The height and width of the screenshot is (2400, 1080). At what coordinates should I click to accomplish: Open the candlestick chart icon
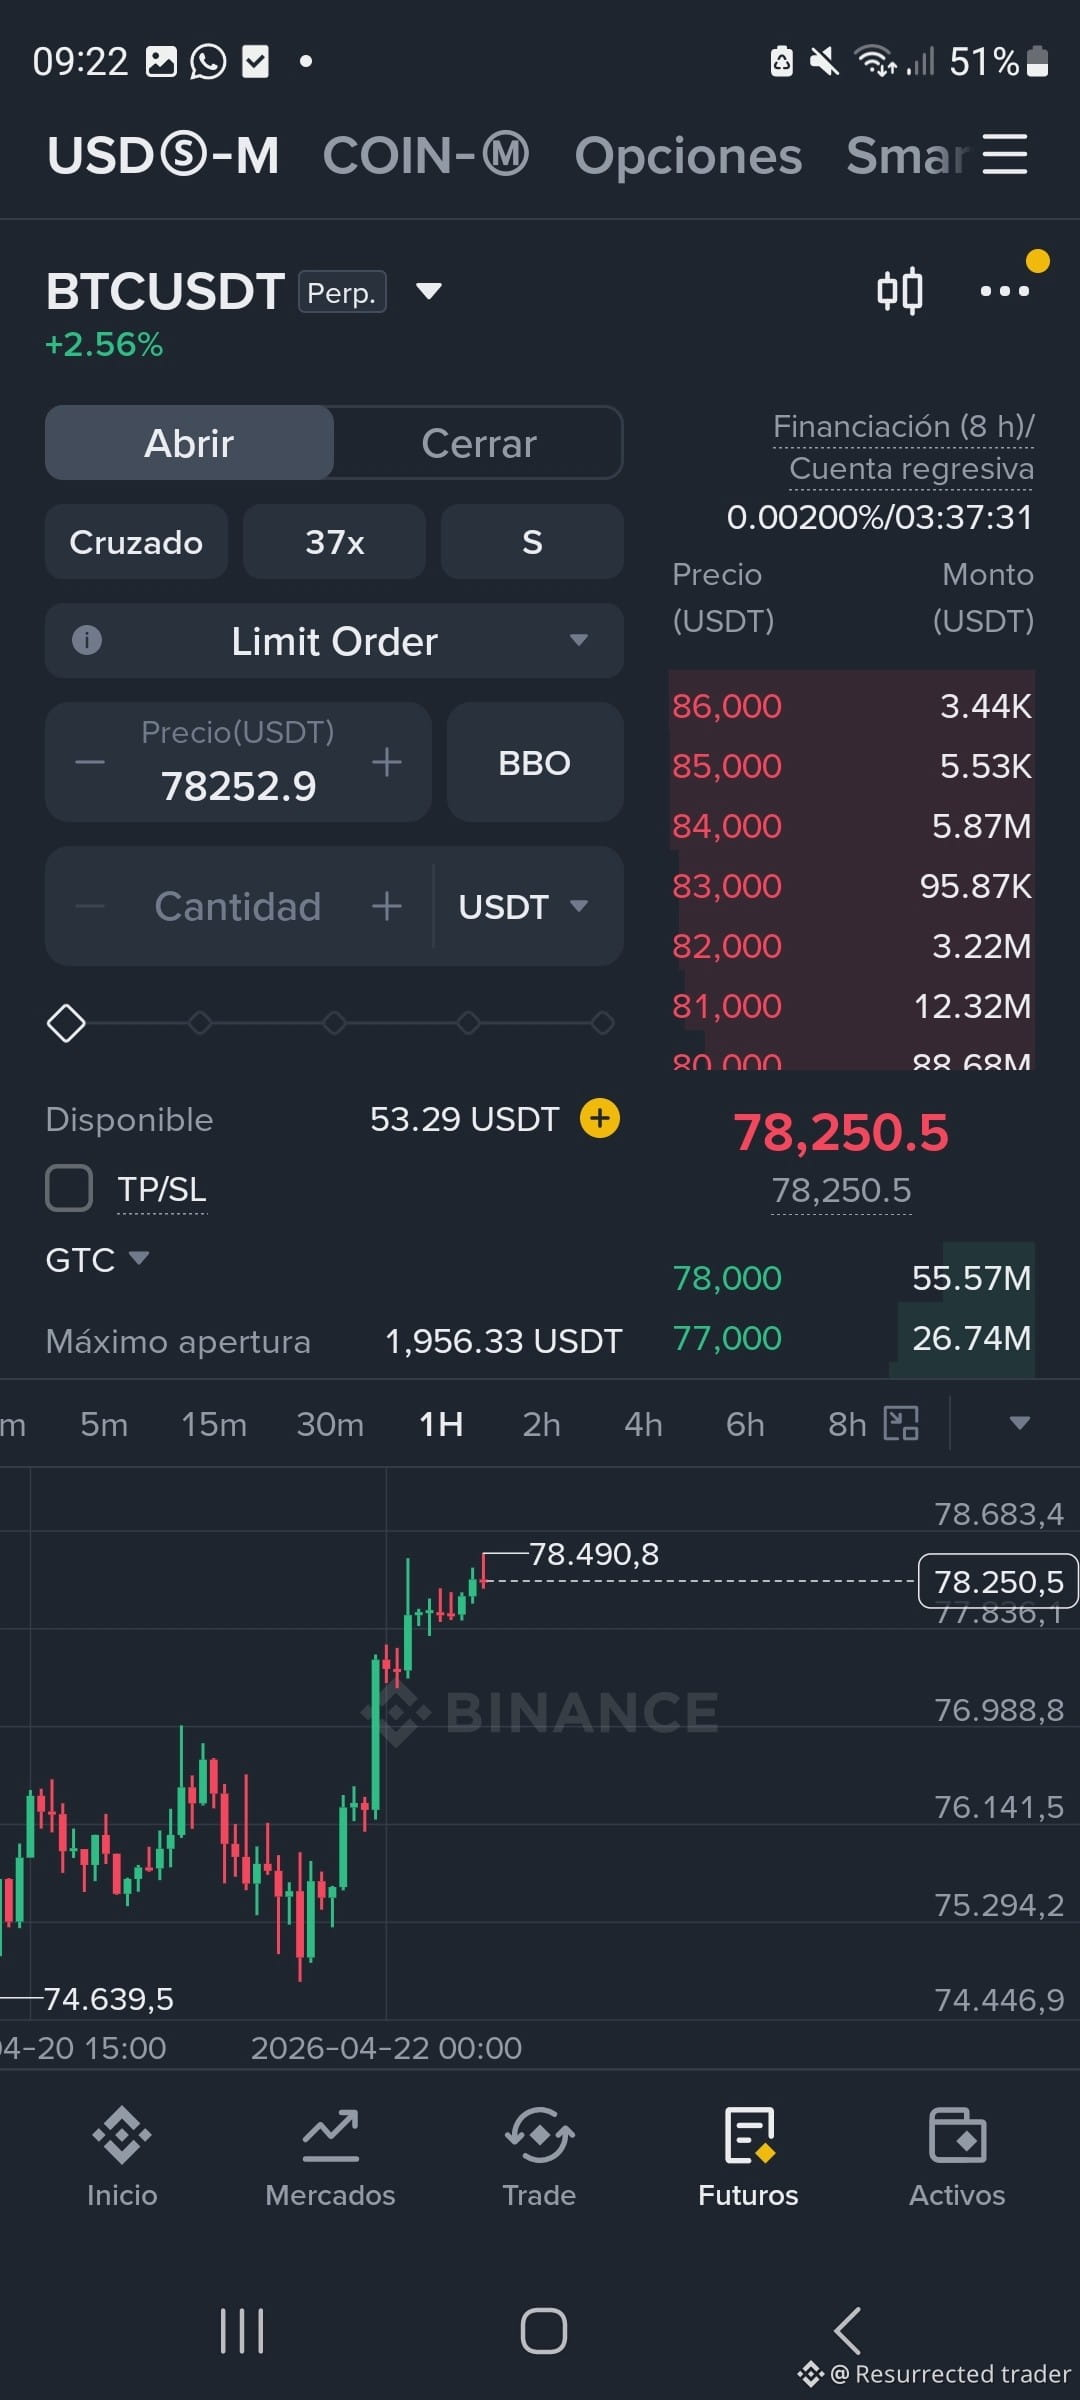[899, 291]
